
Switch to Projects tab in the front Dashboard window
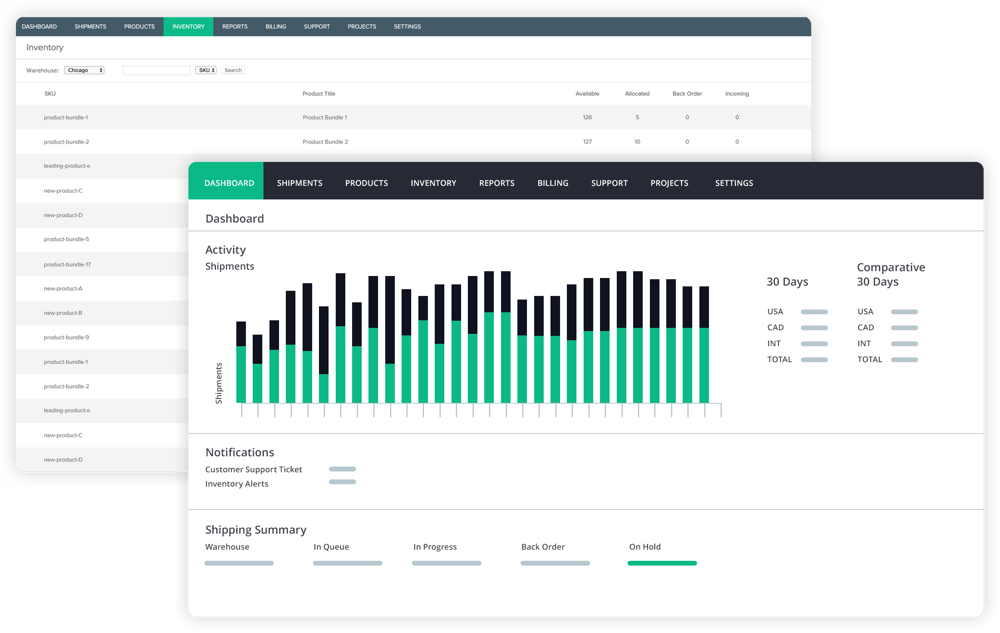pyautogui.click(x=669, y=183)
